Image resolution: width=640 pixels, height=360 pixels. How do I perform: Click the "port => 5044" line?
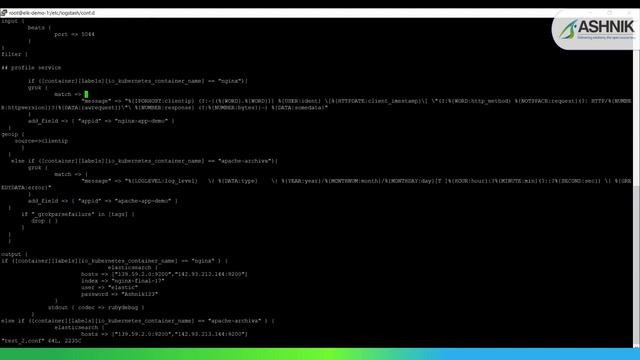[x=74, y=35]
